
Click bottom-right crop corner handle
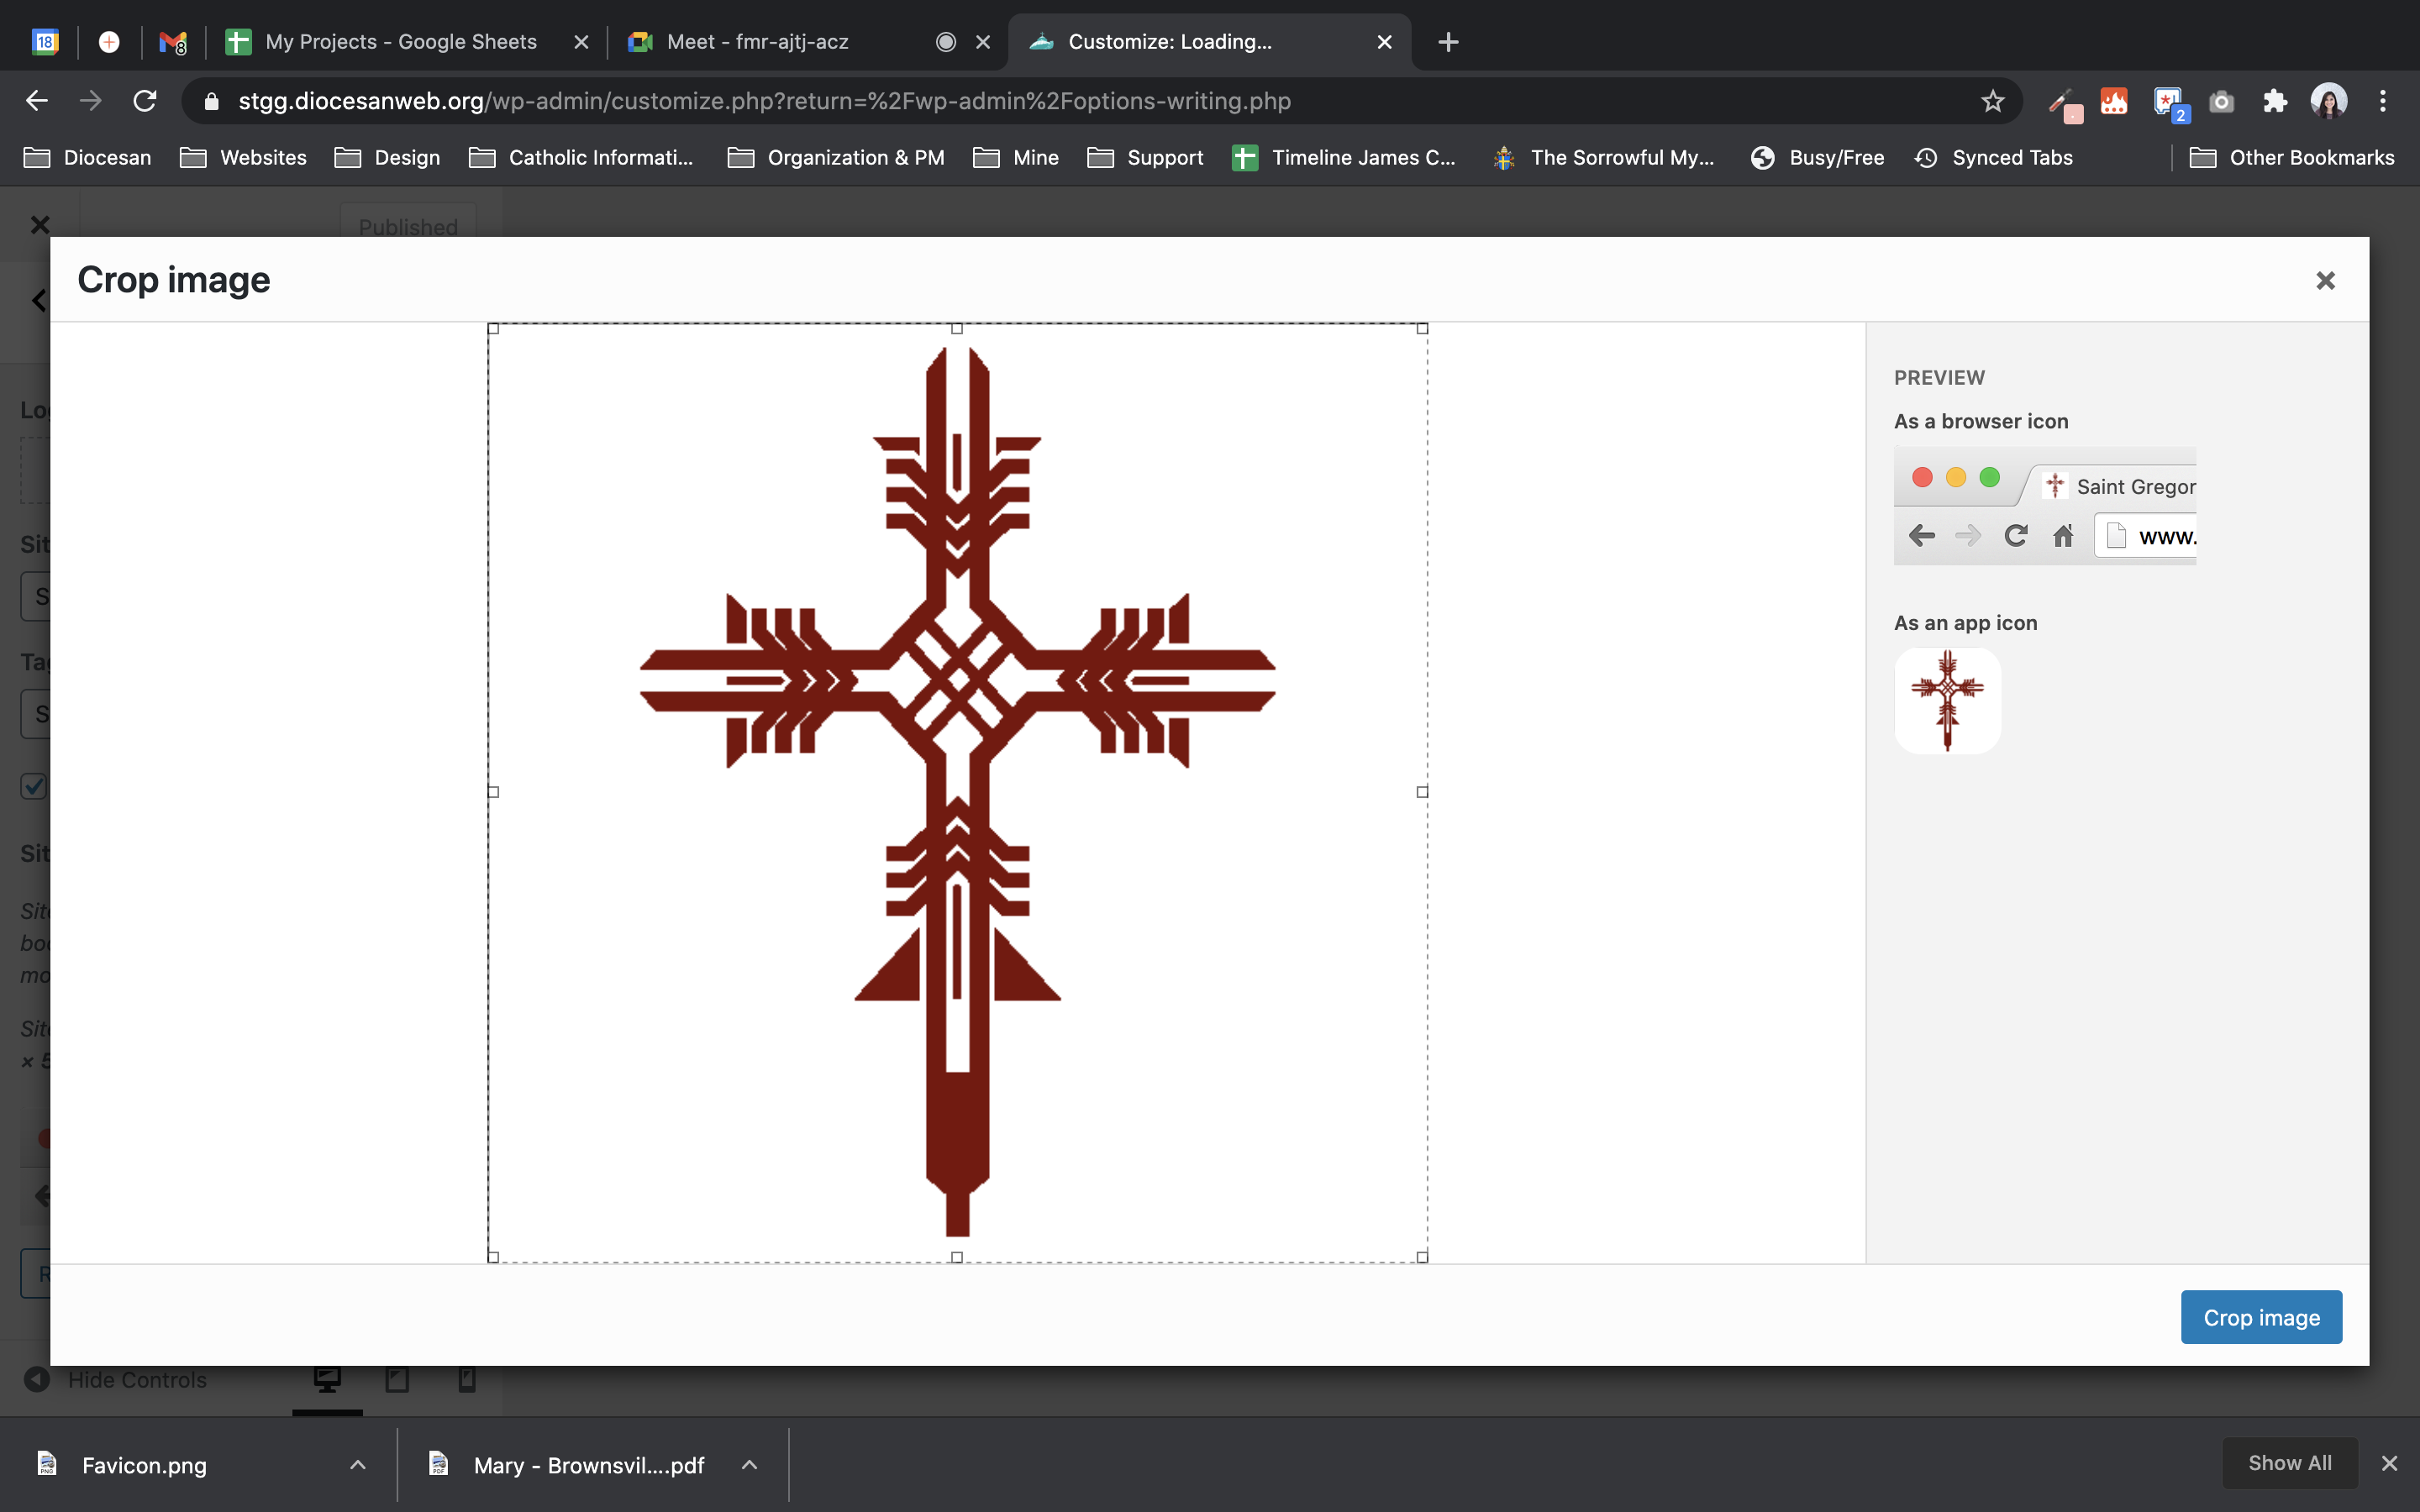pyautogui.click(x=1422, y=1257)
